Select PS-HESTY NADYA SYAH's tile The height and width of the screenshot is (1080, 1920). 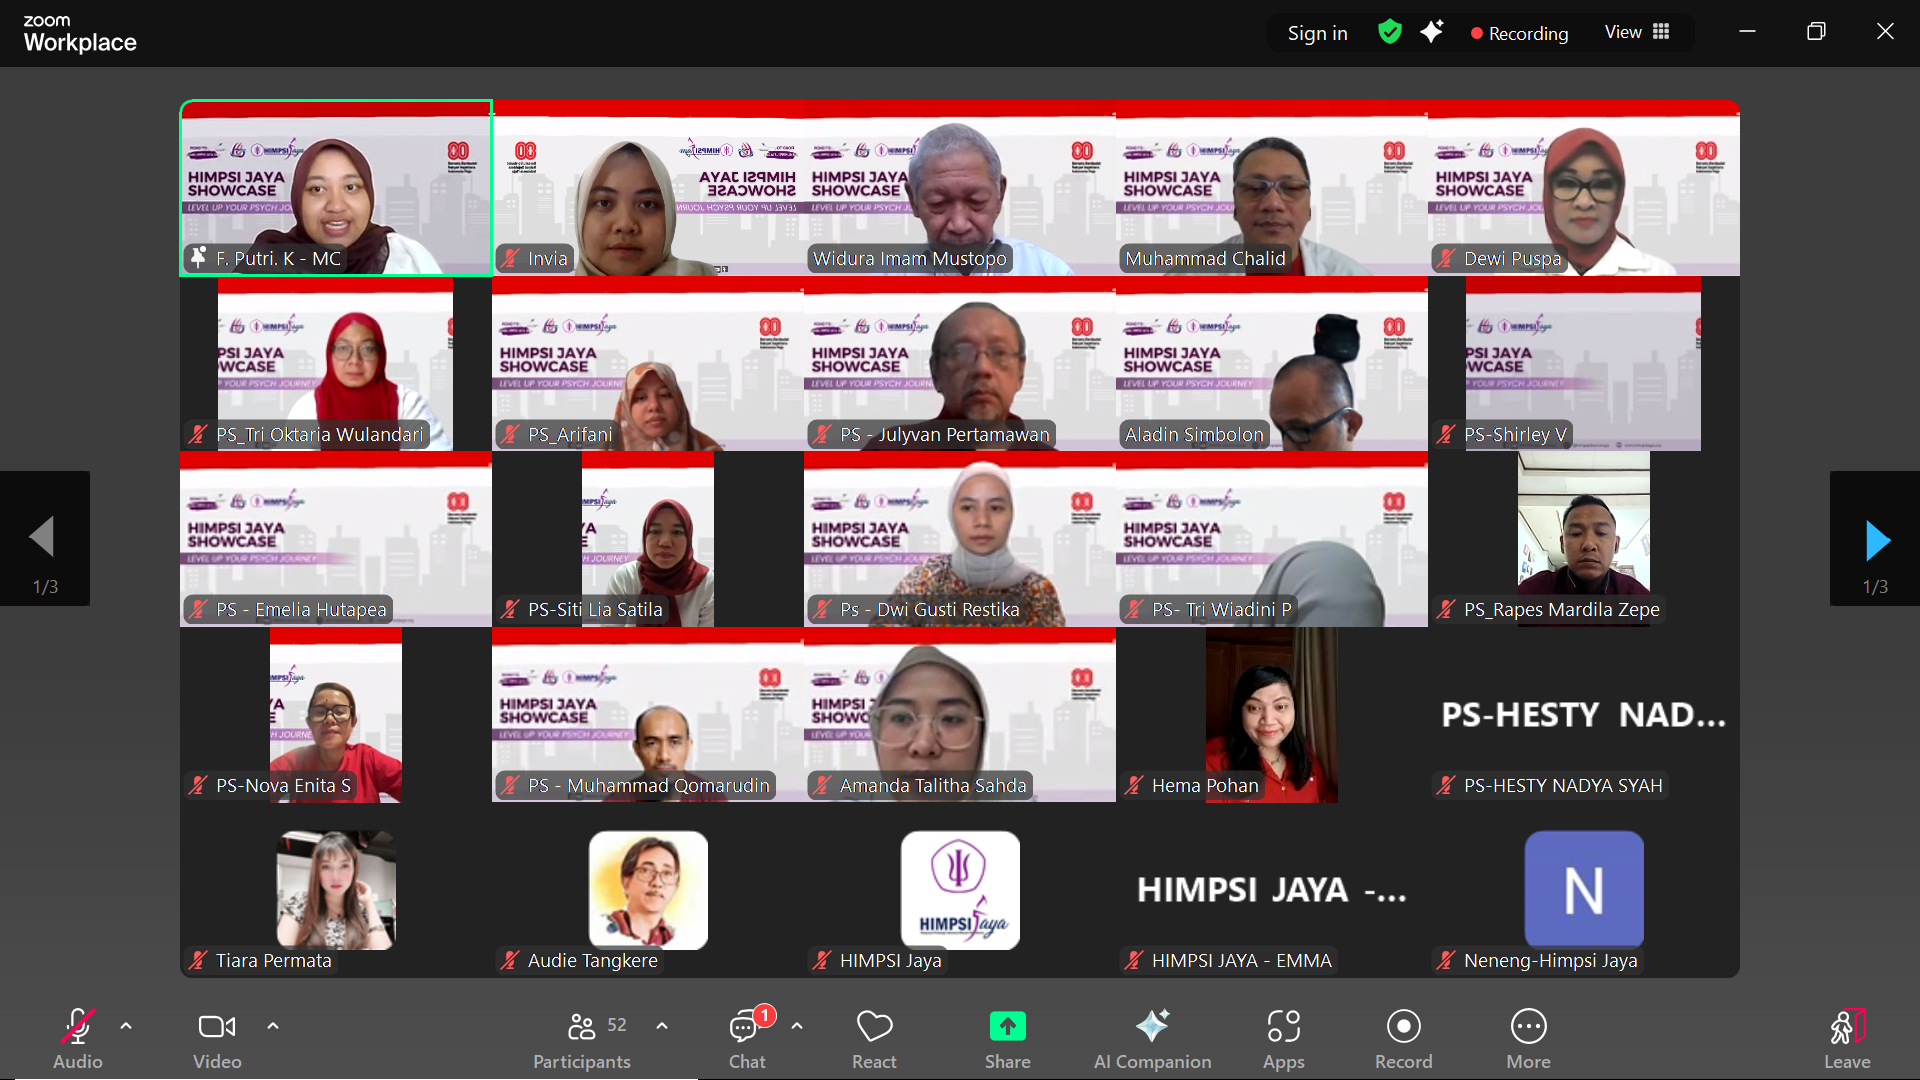point(1584,715)
